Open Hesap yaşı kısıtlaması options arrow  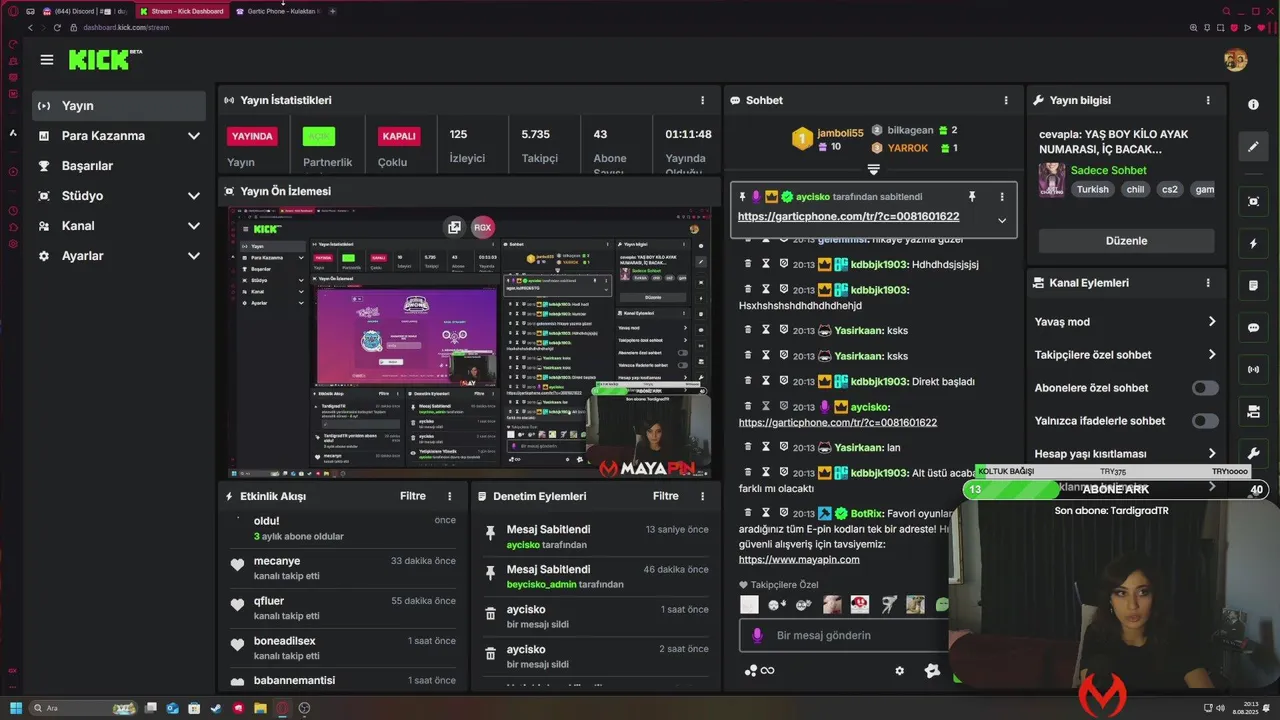pyautogui.click(x=1211, y=454)
